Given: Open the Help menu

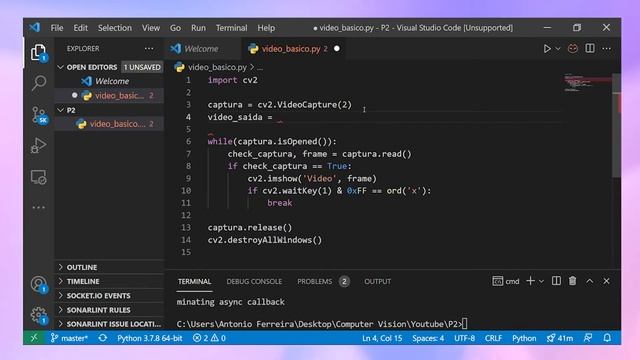Looking at the screenshot, I should coord(266,28).
